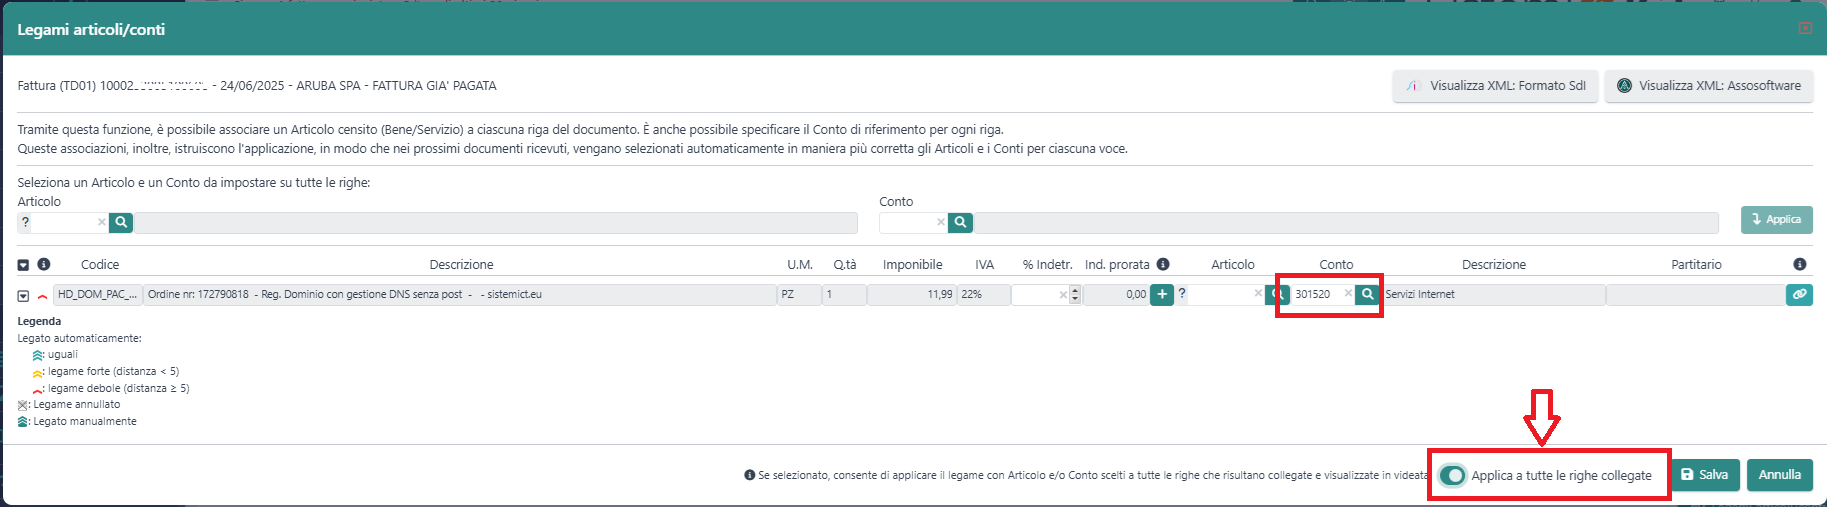Toggle 'Applica a tutte le righe collegate' switch
This screenshot has width=1827, height=507.
click(x=1452, y=475)
